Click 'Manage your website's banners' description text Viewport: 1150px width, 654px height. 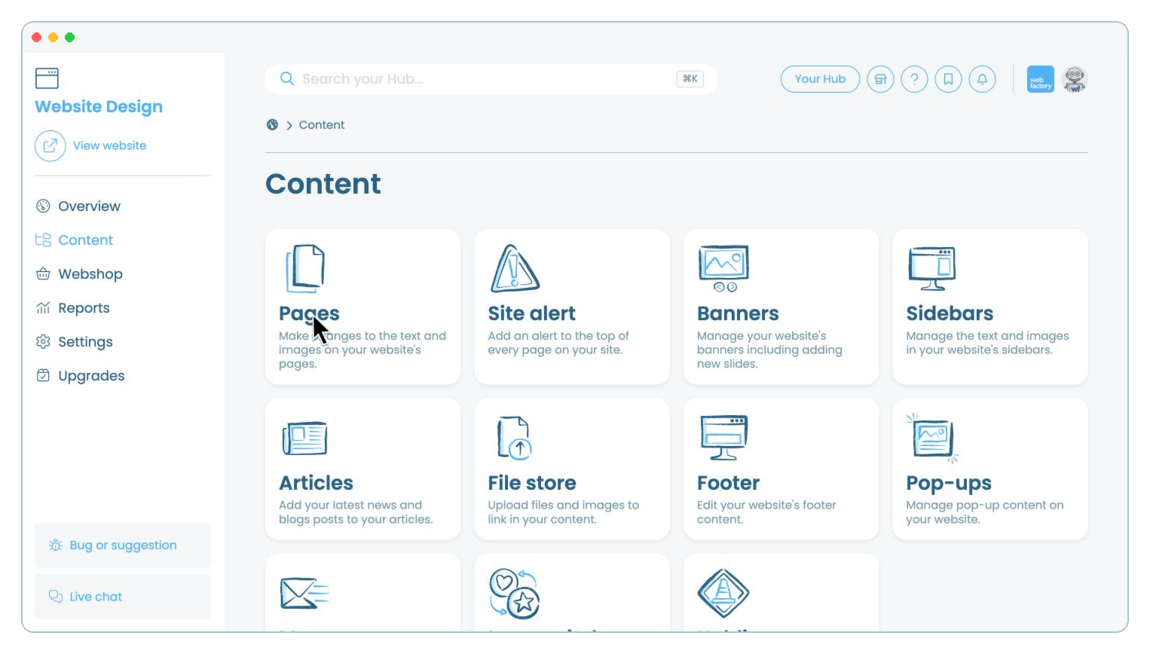click(x=769, y=350)
